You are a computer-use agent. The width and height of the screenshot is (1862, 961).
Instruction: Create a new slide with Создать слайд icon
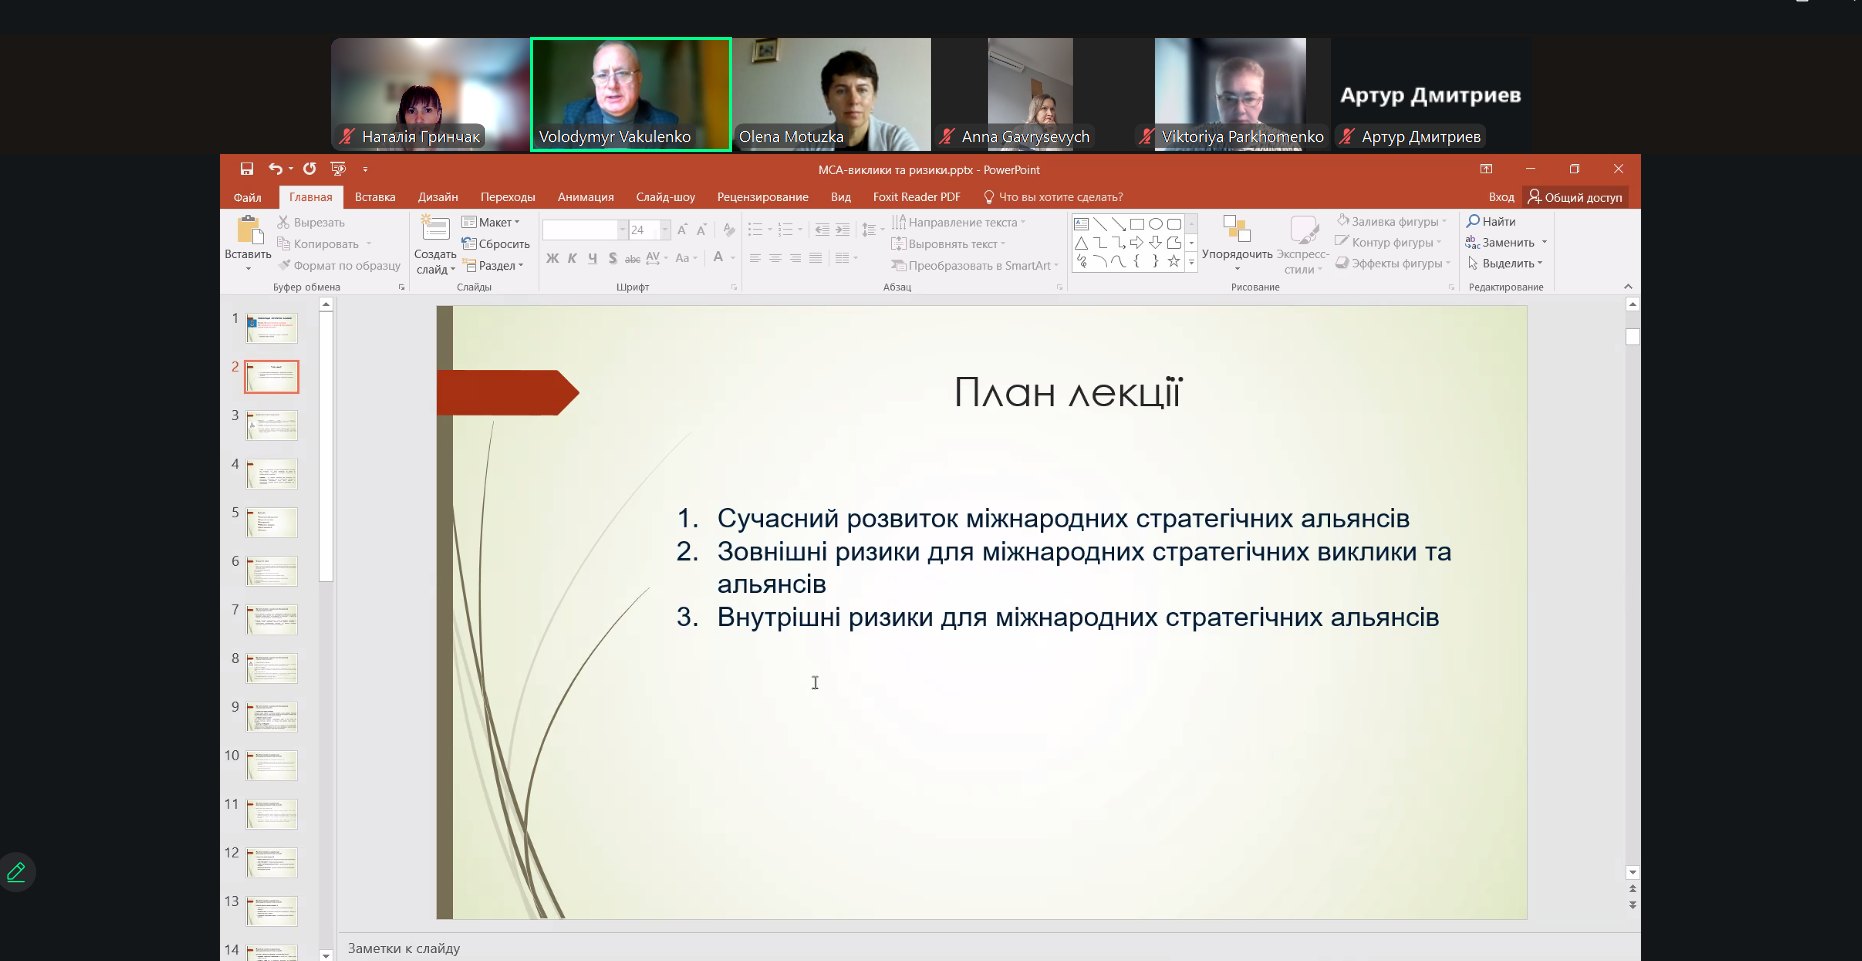(435, 230)
